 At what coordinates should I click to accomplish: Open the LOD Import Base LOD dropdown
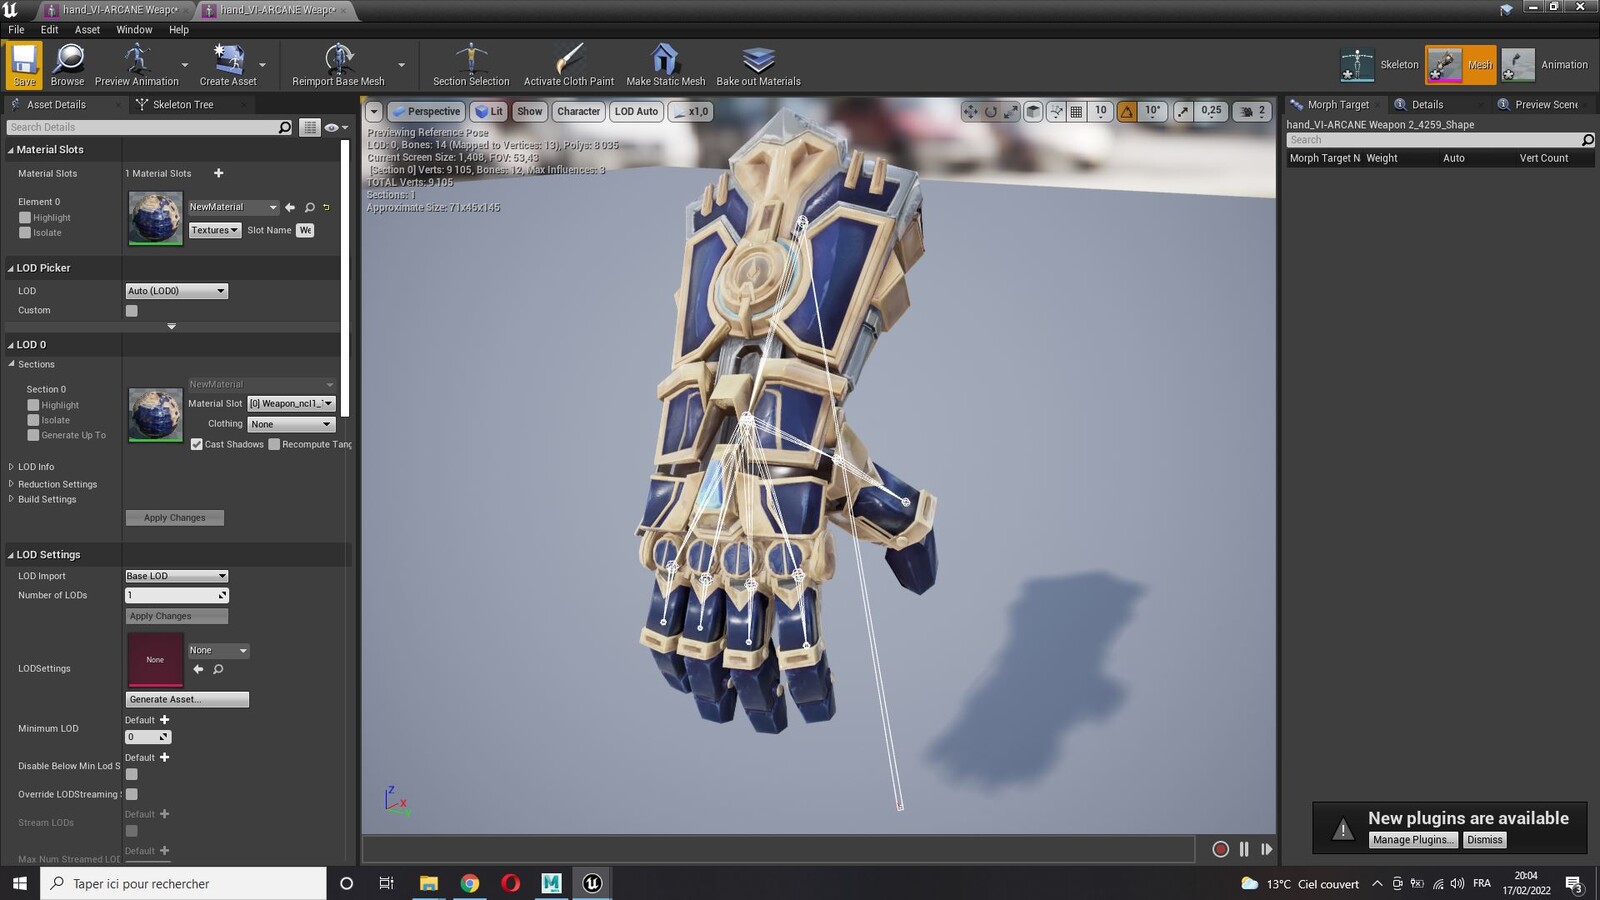click(177, 576)
